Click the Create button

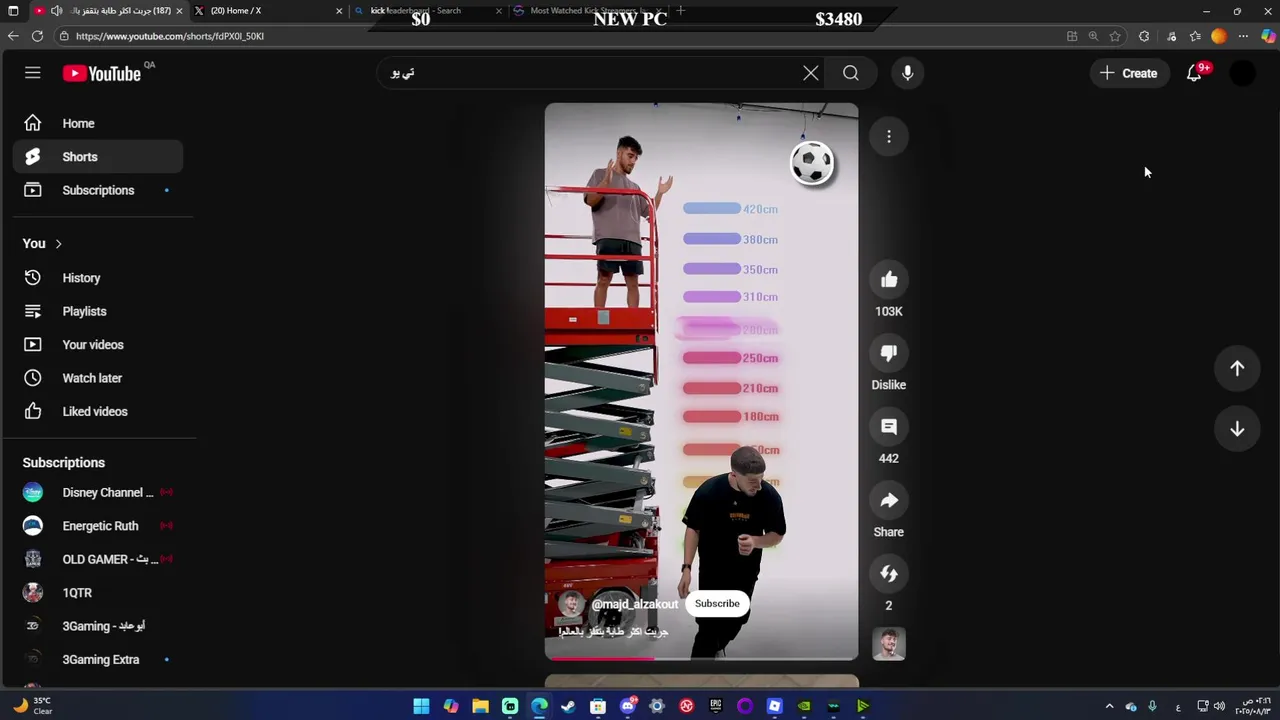point(1129,73)
